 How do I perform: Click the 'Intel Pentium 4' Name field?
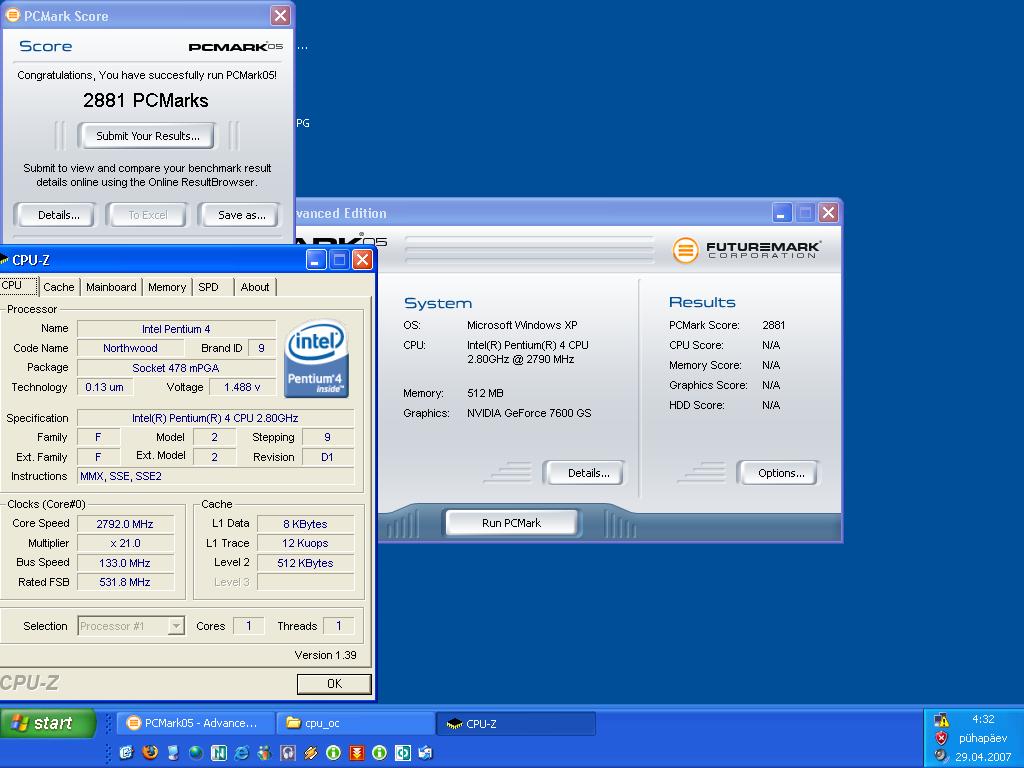(x=176, y=329)
